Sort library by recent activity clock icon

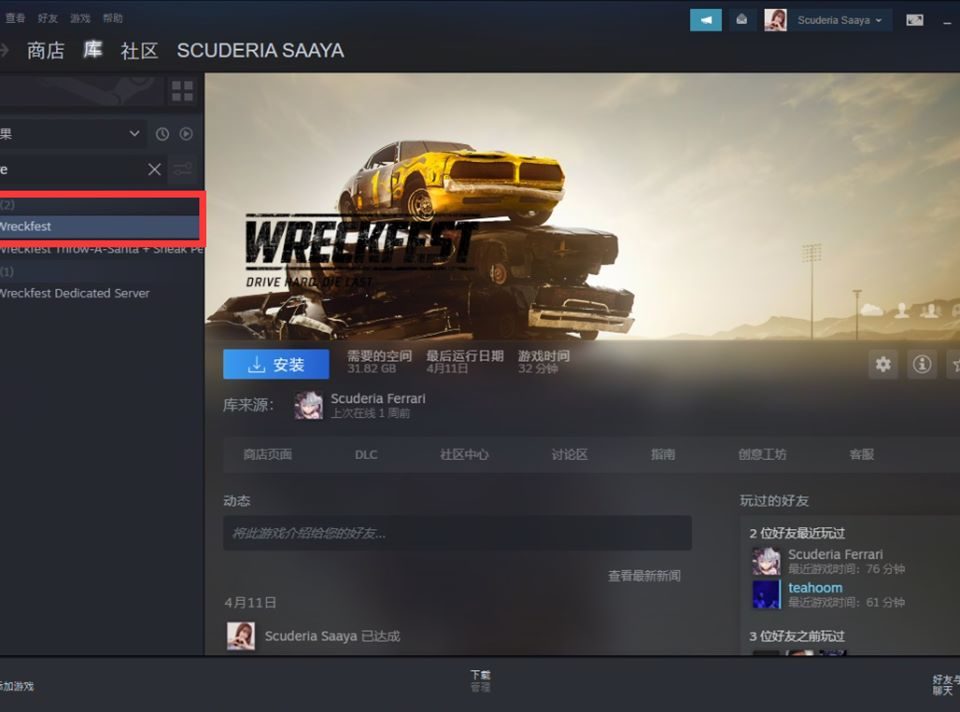162,133
